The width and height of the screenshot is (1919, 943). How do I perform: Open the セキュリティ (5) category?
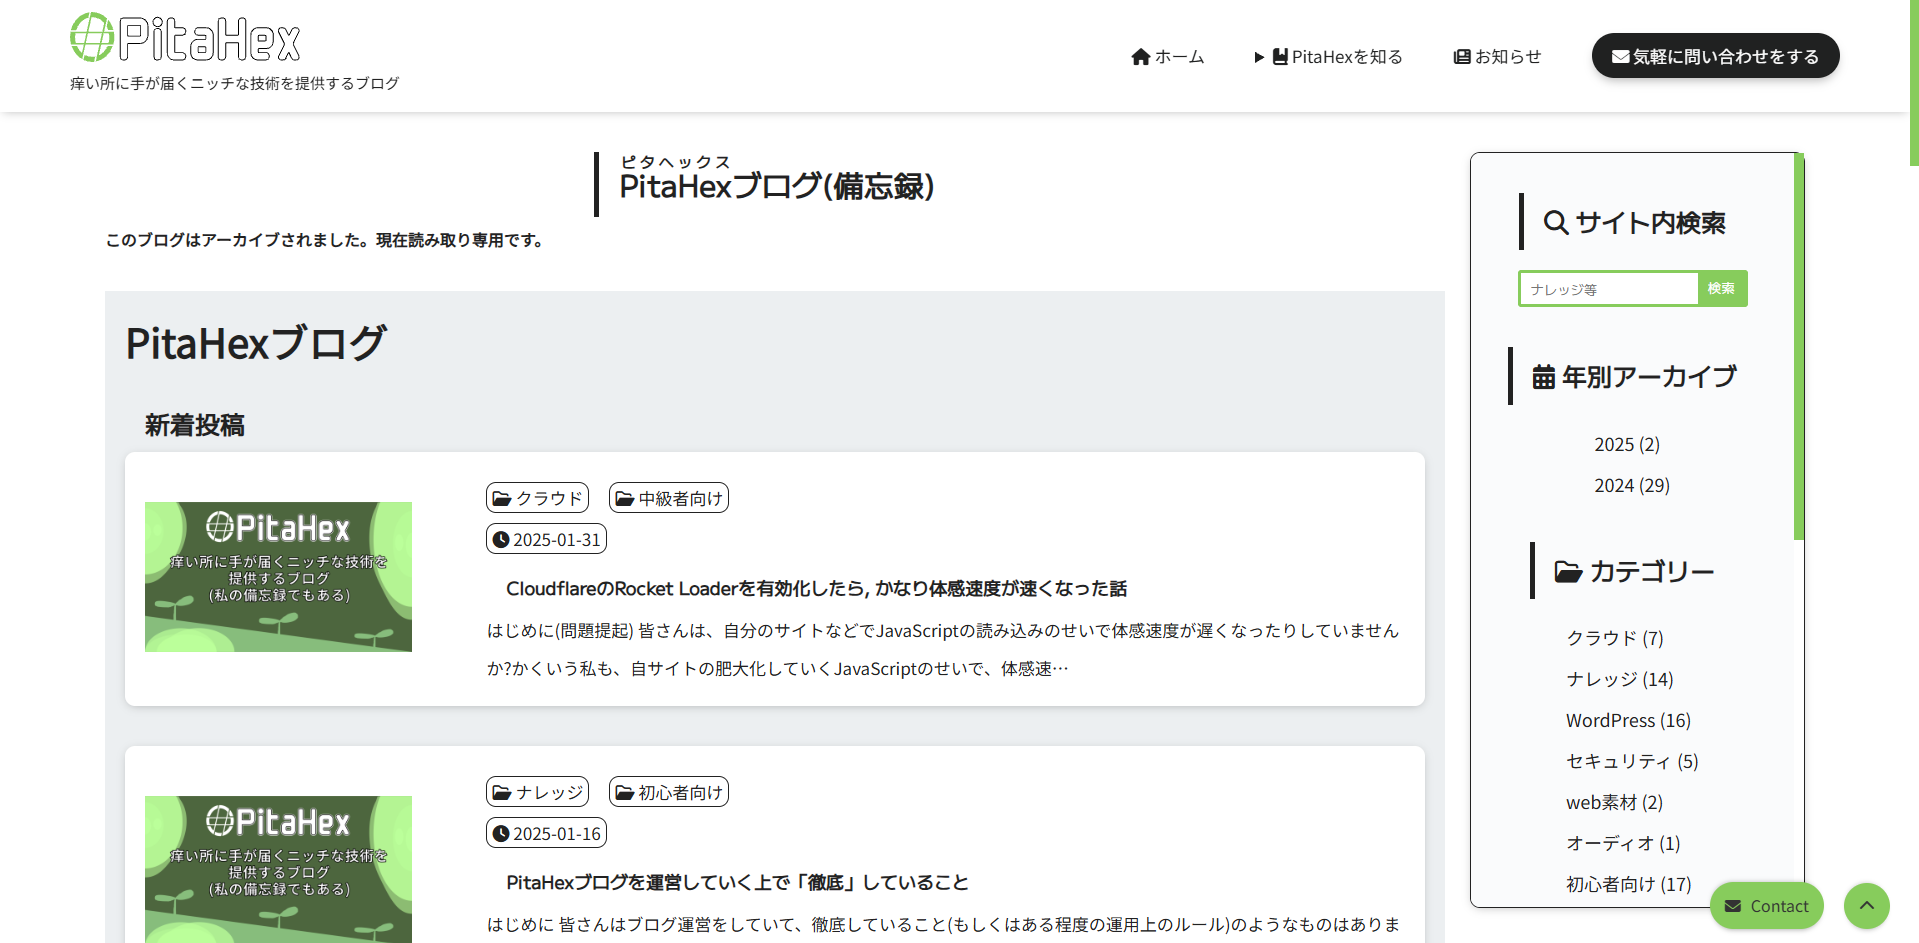pyautogui.click(x=1632, y=761)
